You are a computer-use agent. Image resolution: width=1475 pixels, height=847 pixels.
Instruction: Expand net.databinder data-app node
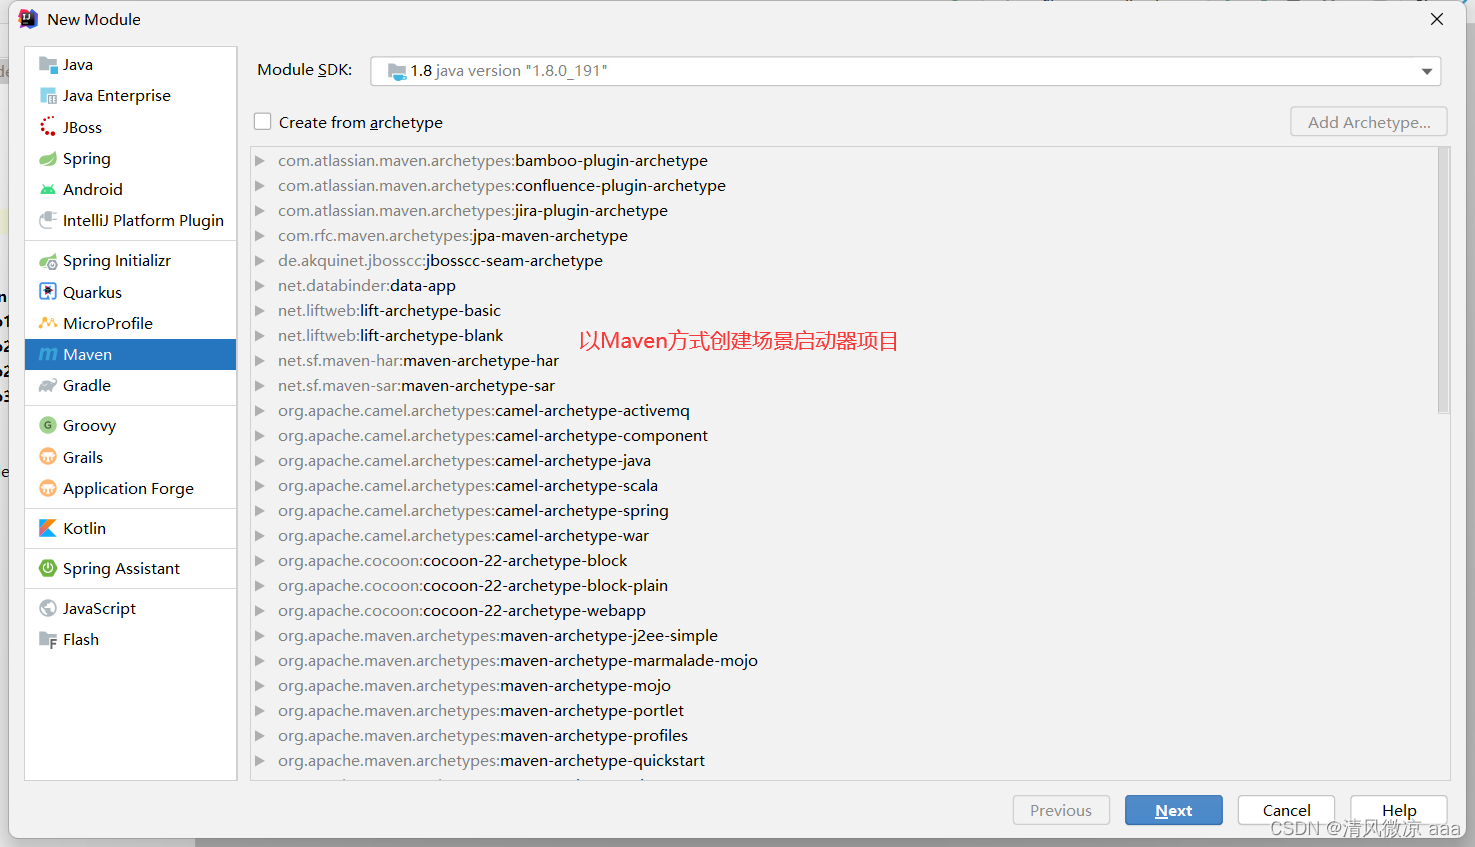pyautogui.click(x=260, y=285)
